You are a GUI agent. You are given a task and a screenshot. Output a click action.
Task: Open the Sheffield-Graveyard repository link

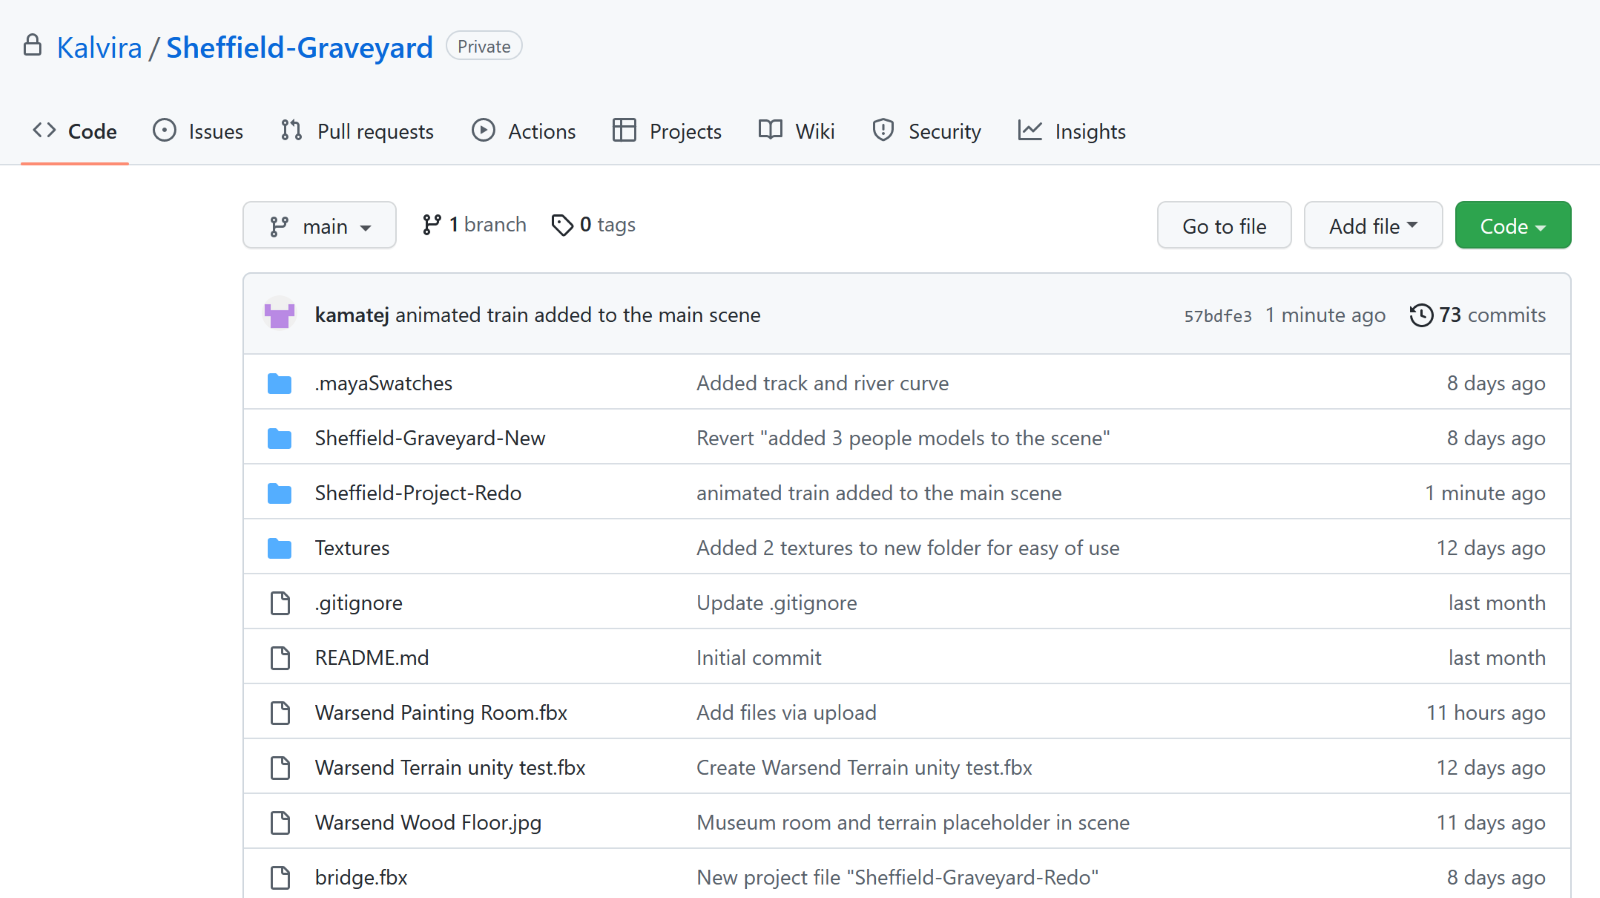point(299,47)
